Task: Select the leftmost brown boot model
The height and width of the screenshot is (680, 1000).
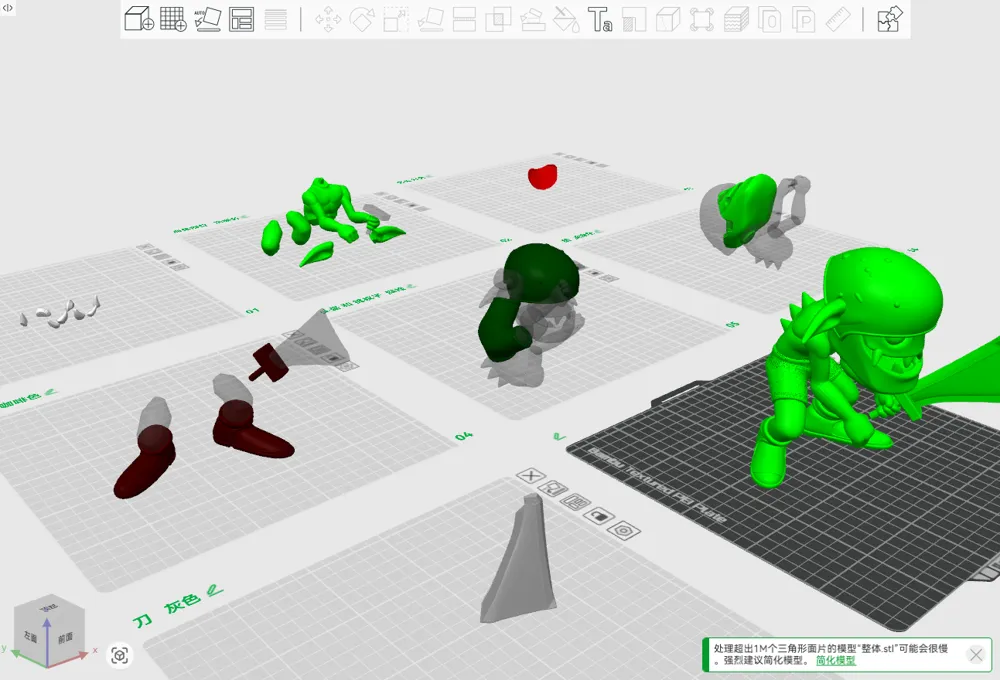Action: point(145,461)
